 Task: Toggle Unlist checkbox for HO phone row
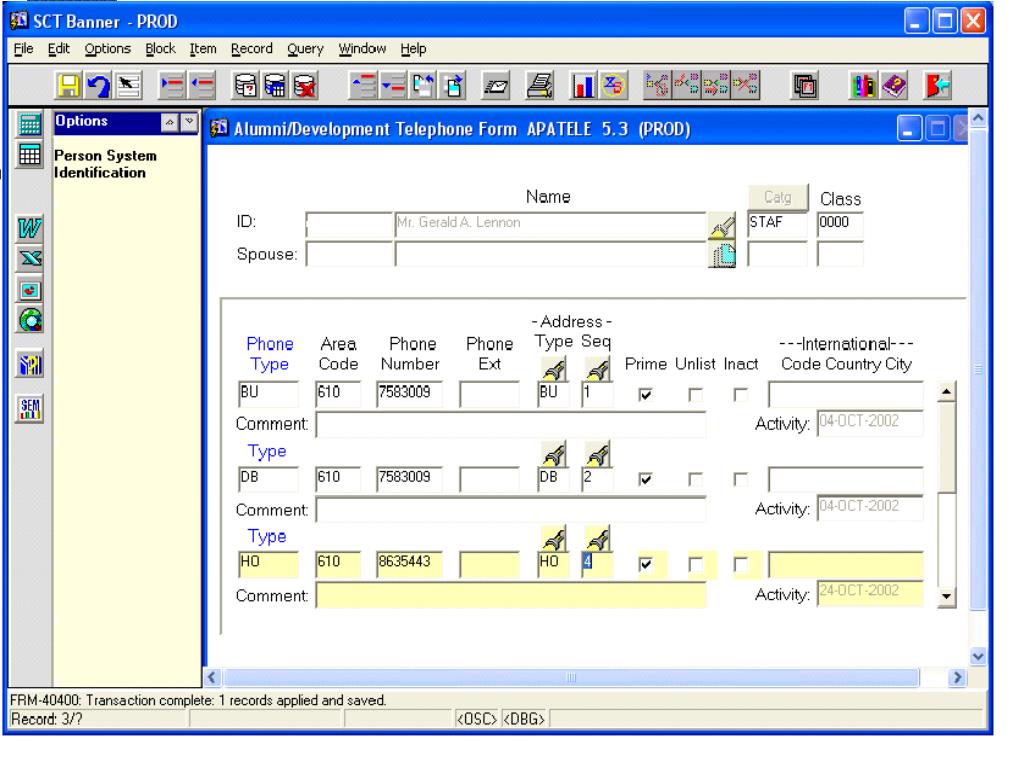696,564
